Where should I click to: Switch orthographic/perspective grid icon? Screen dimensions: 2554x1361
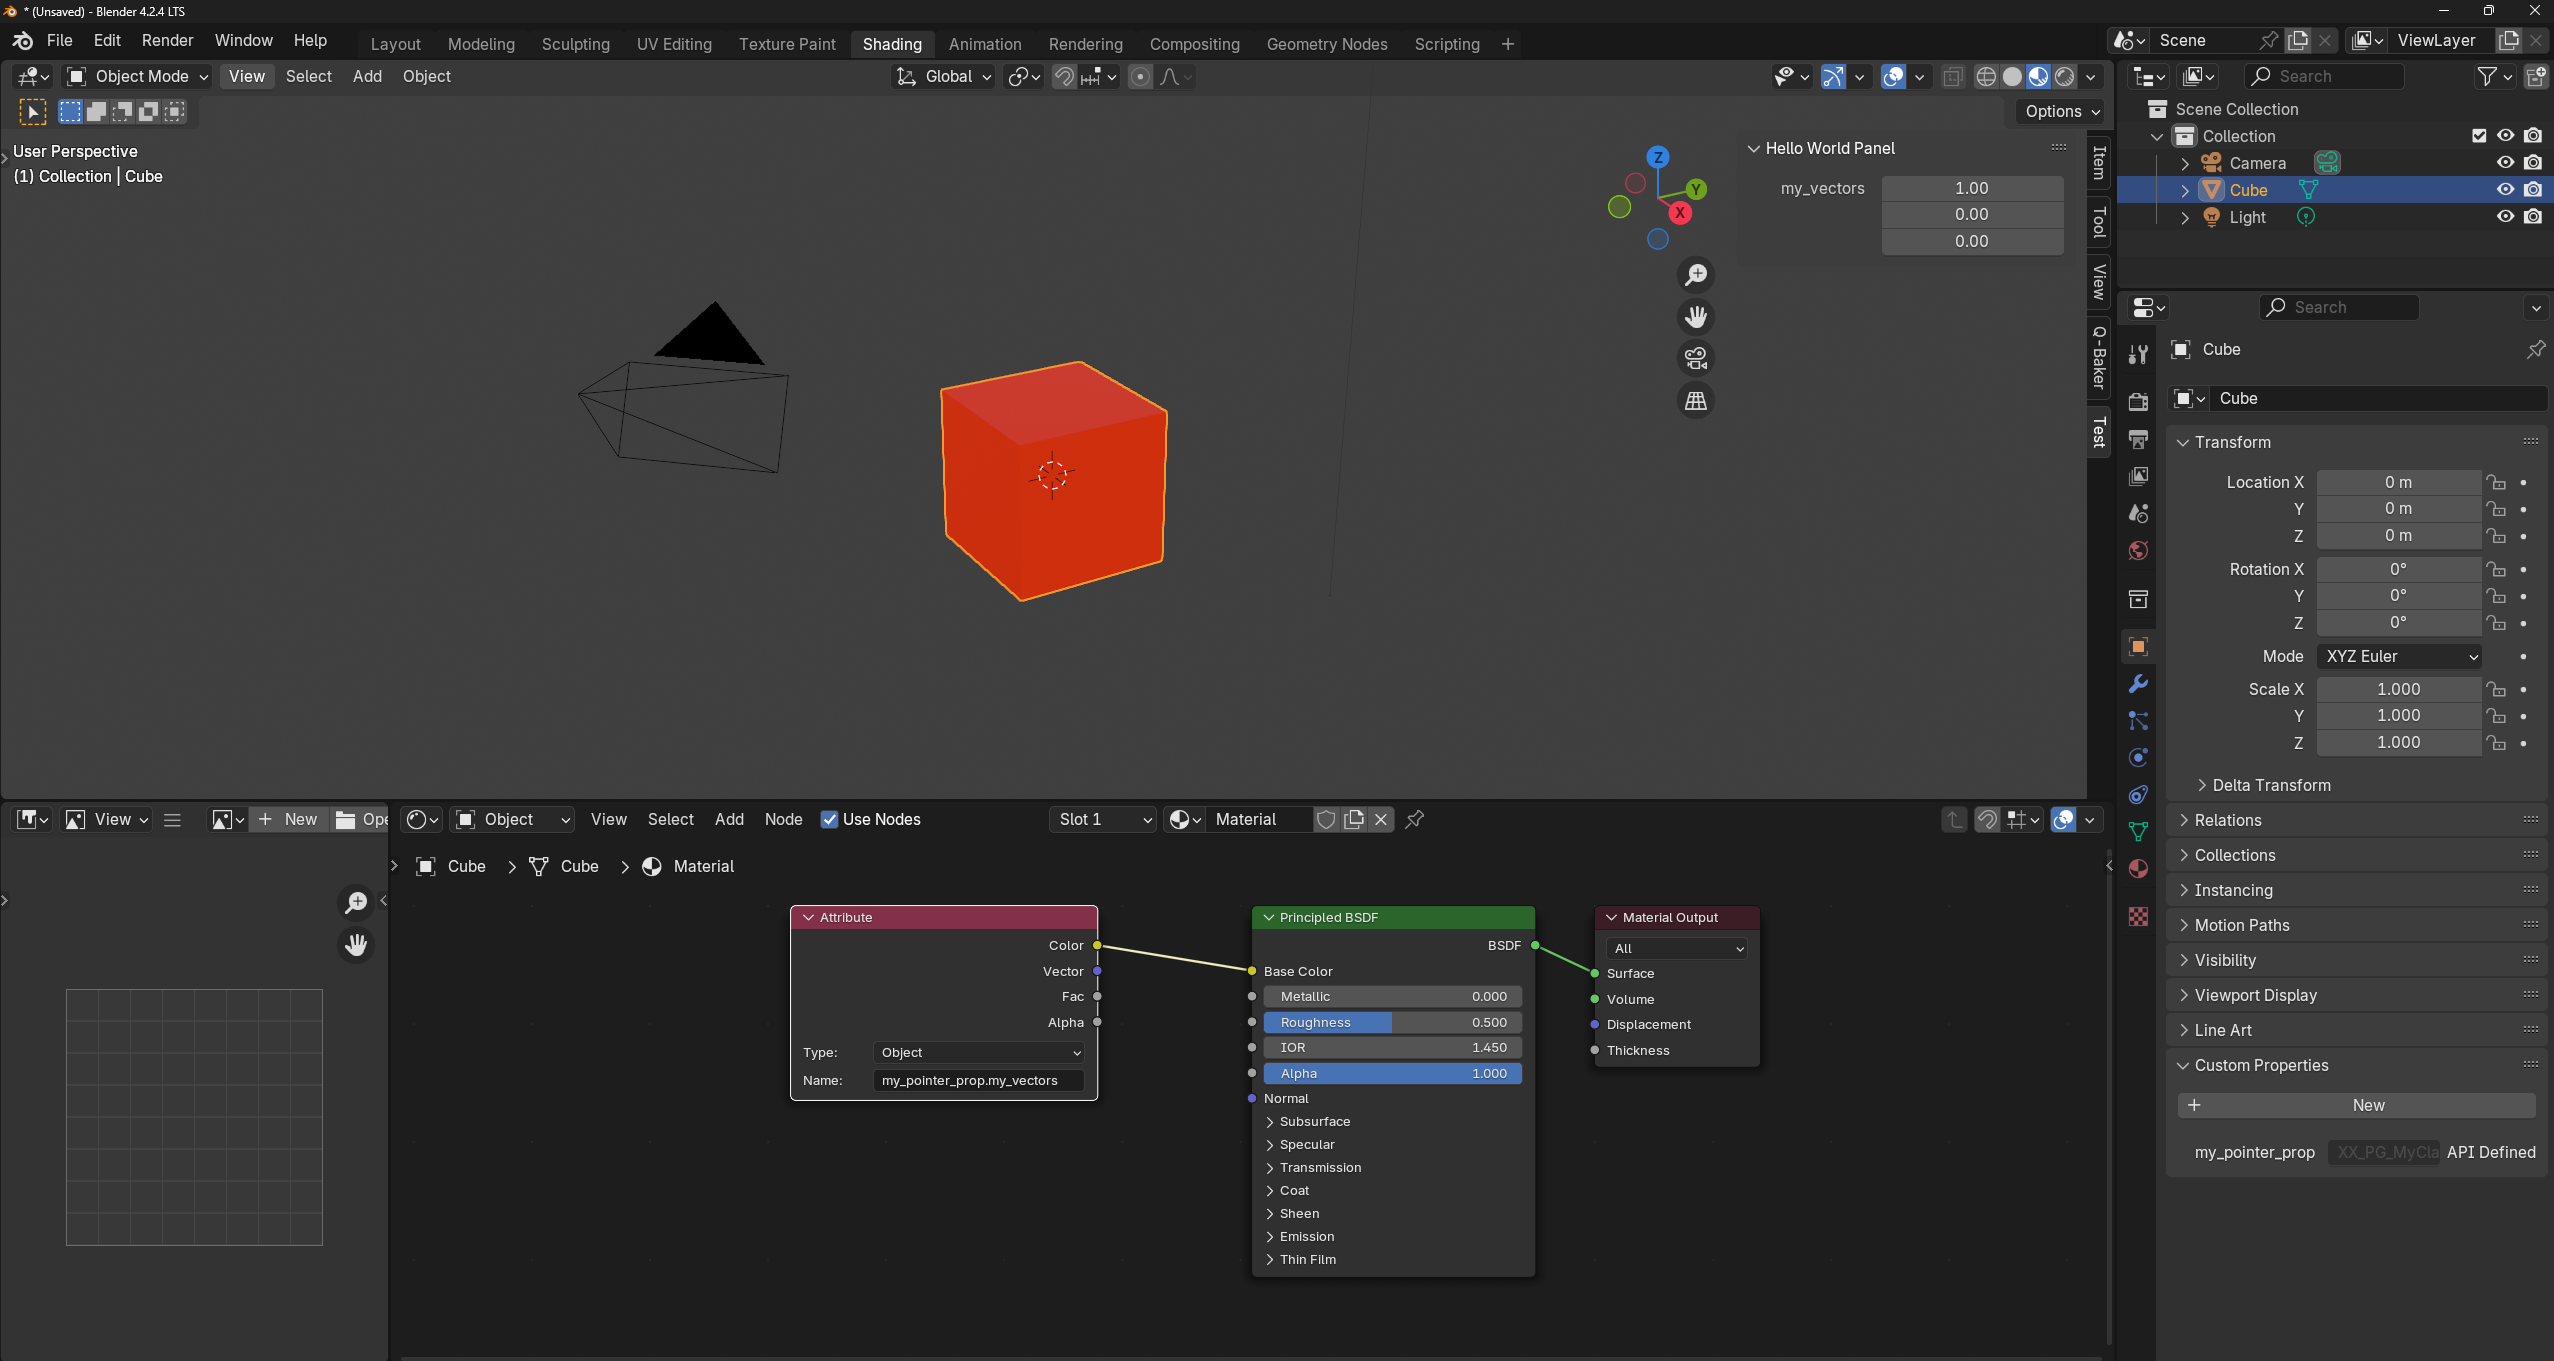coord(1696,400)
